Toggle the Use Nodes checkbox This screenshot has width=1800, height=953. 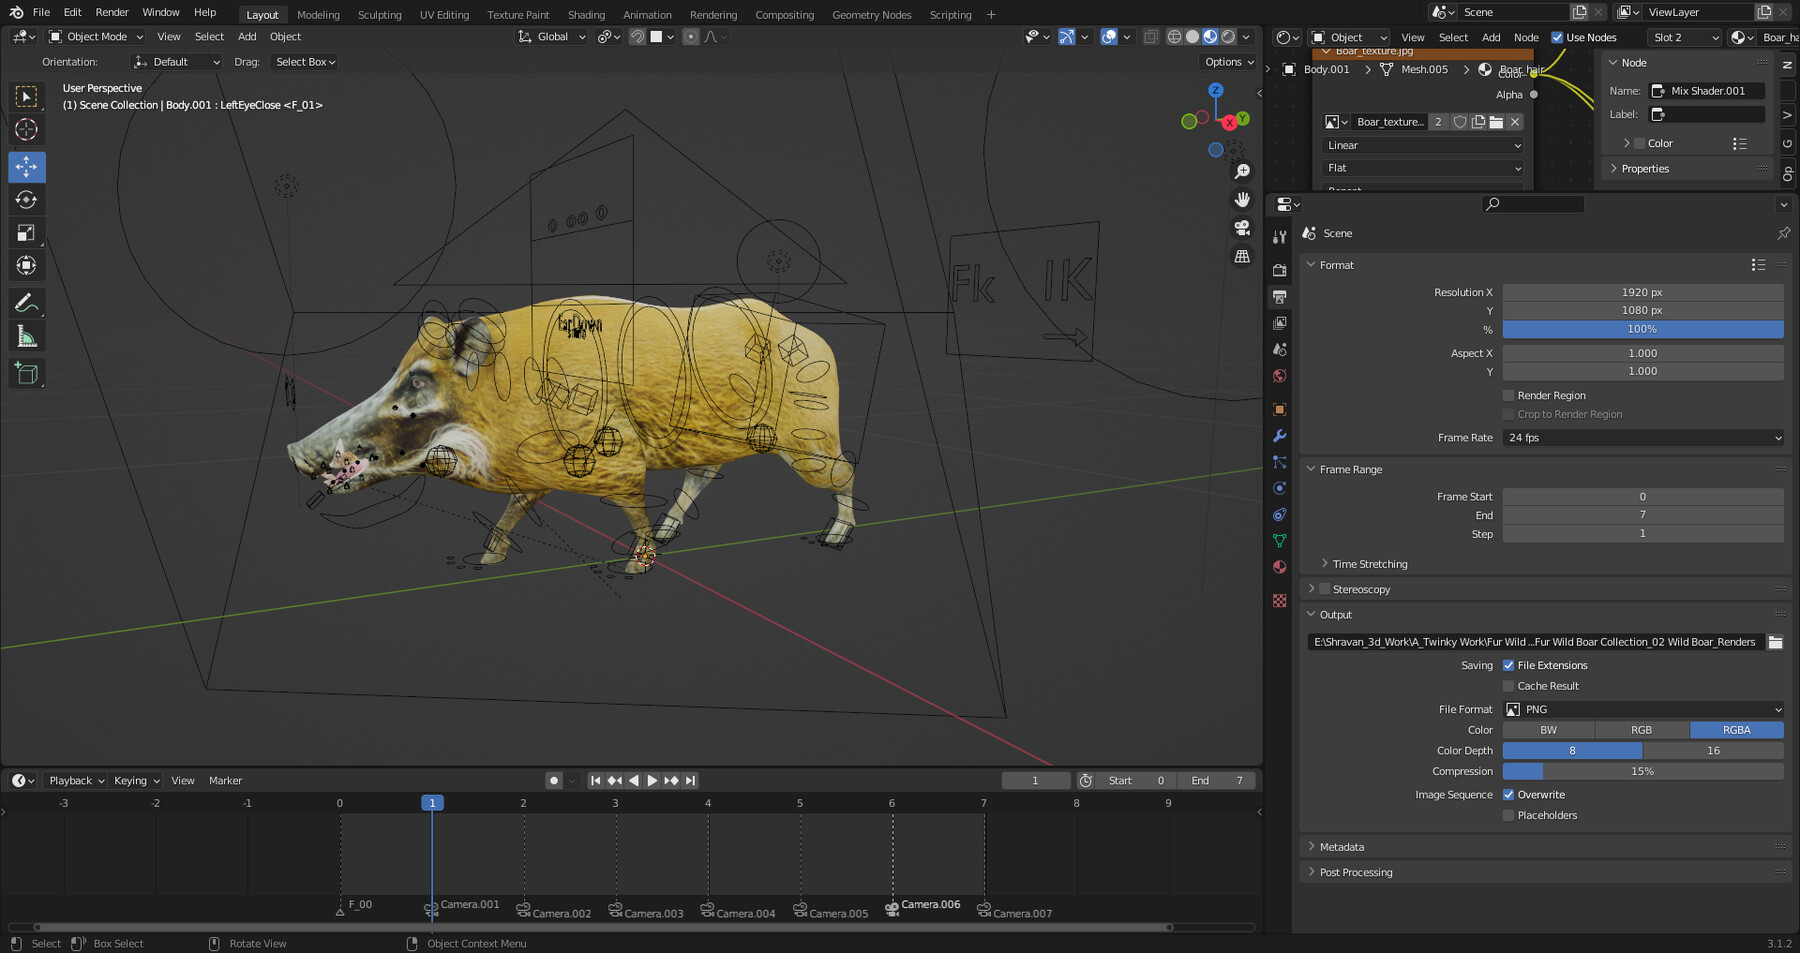pos(1557,37)
